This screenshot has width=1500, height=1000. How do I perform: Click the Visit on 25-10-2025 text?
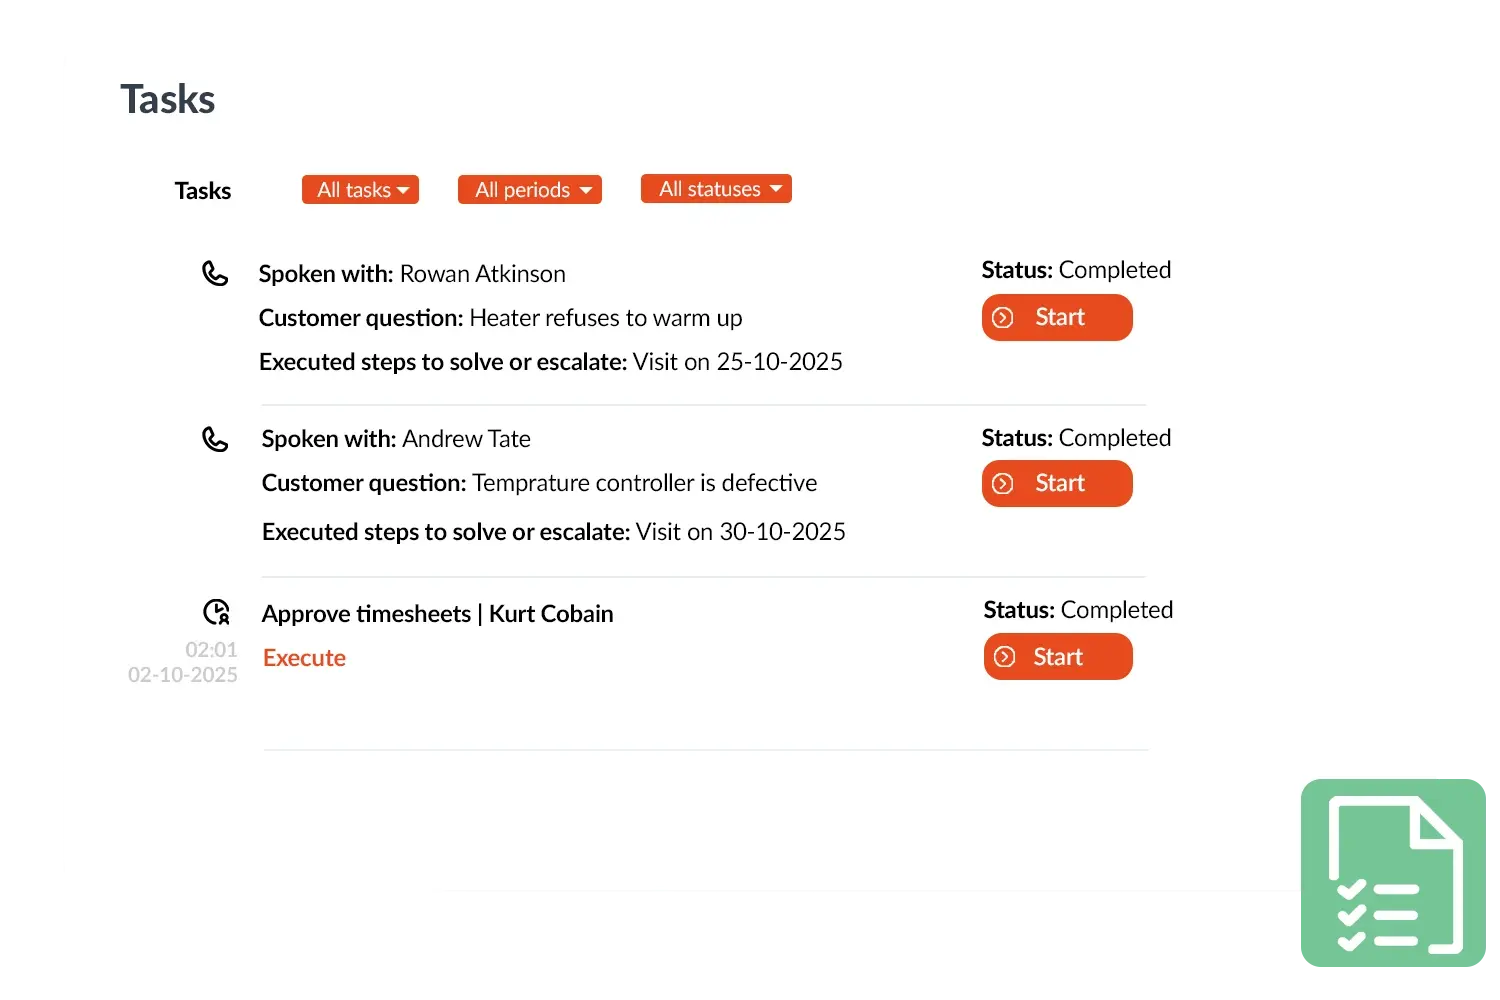(738, 362)
